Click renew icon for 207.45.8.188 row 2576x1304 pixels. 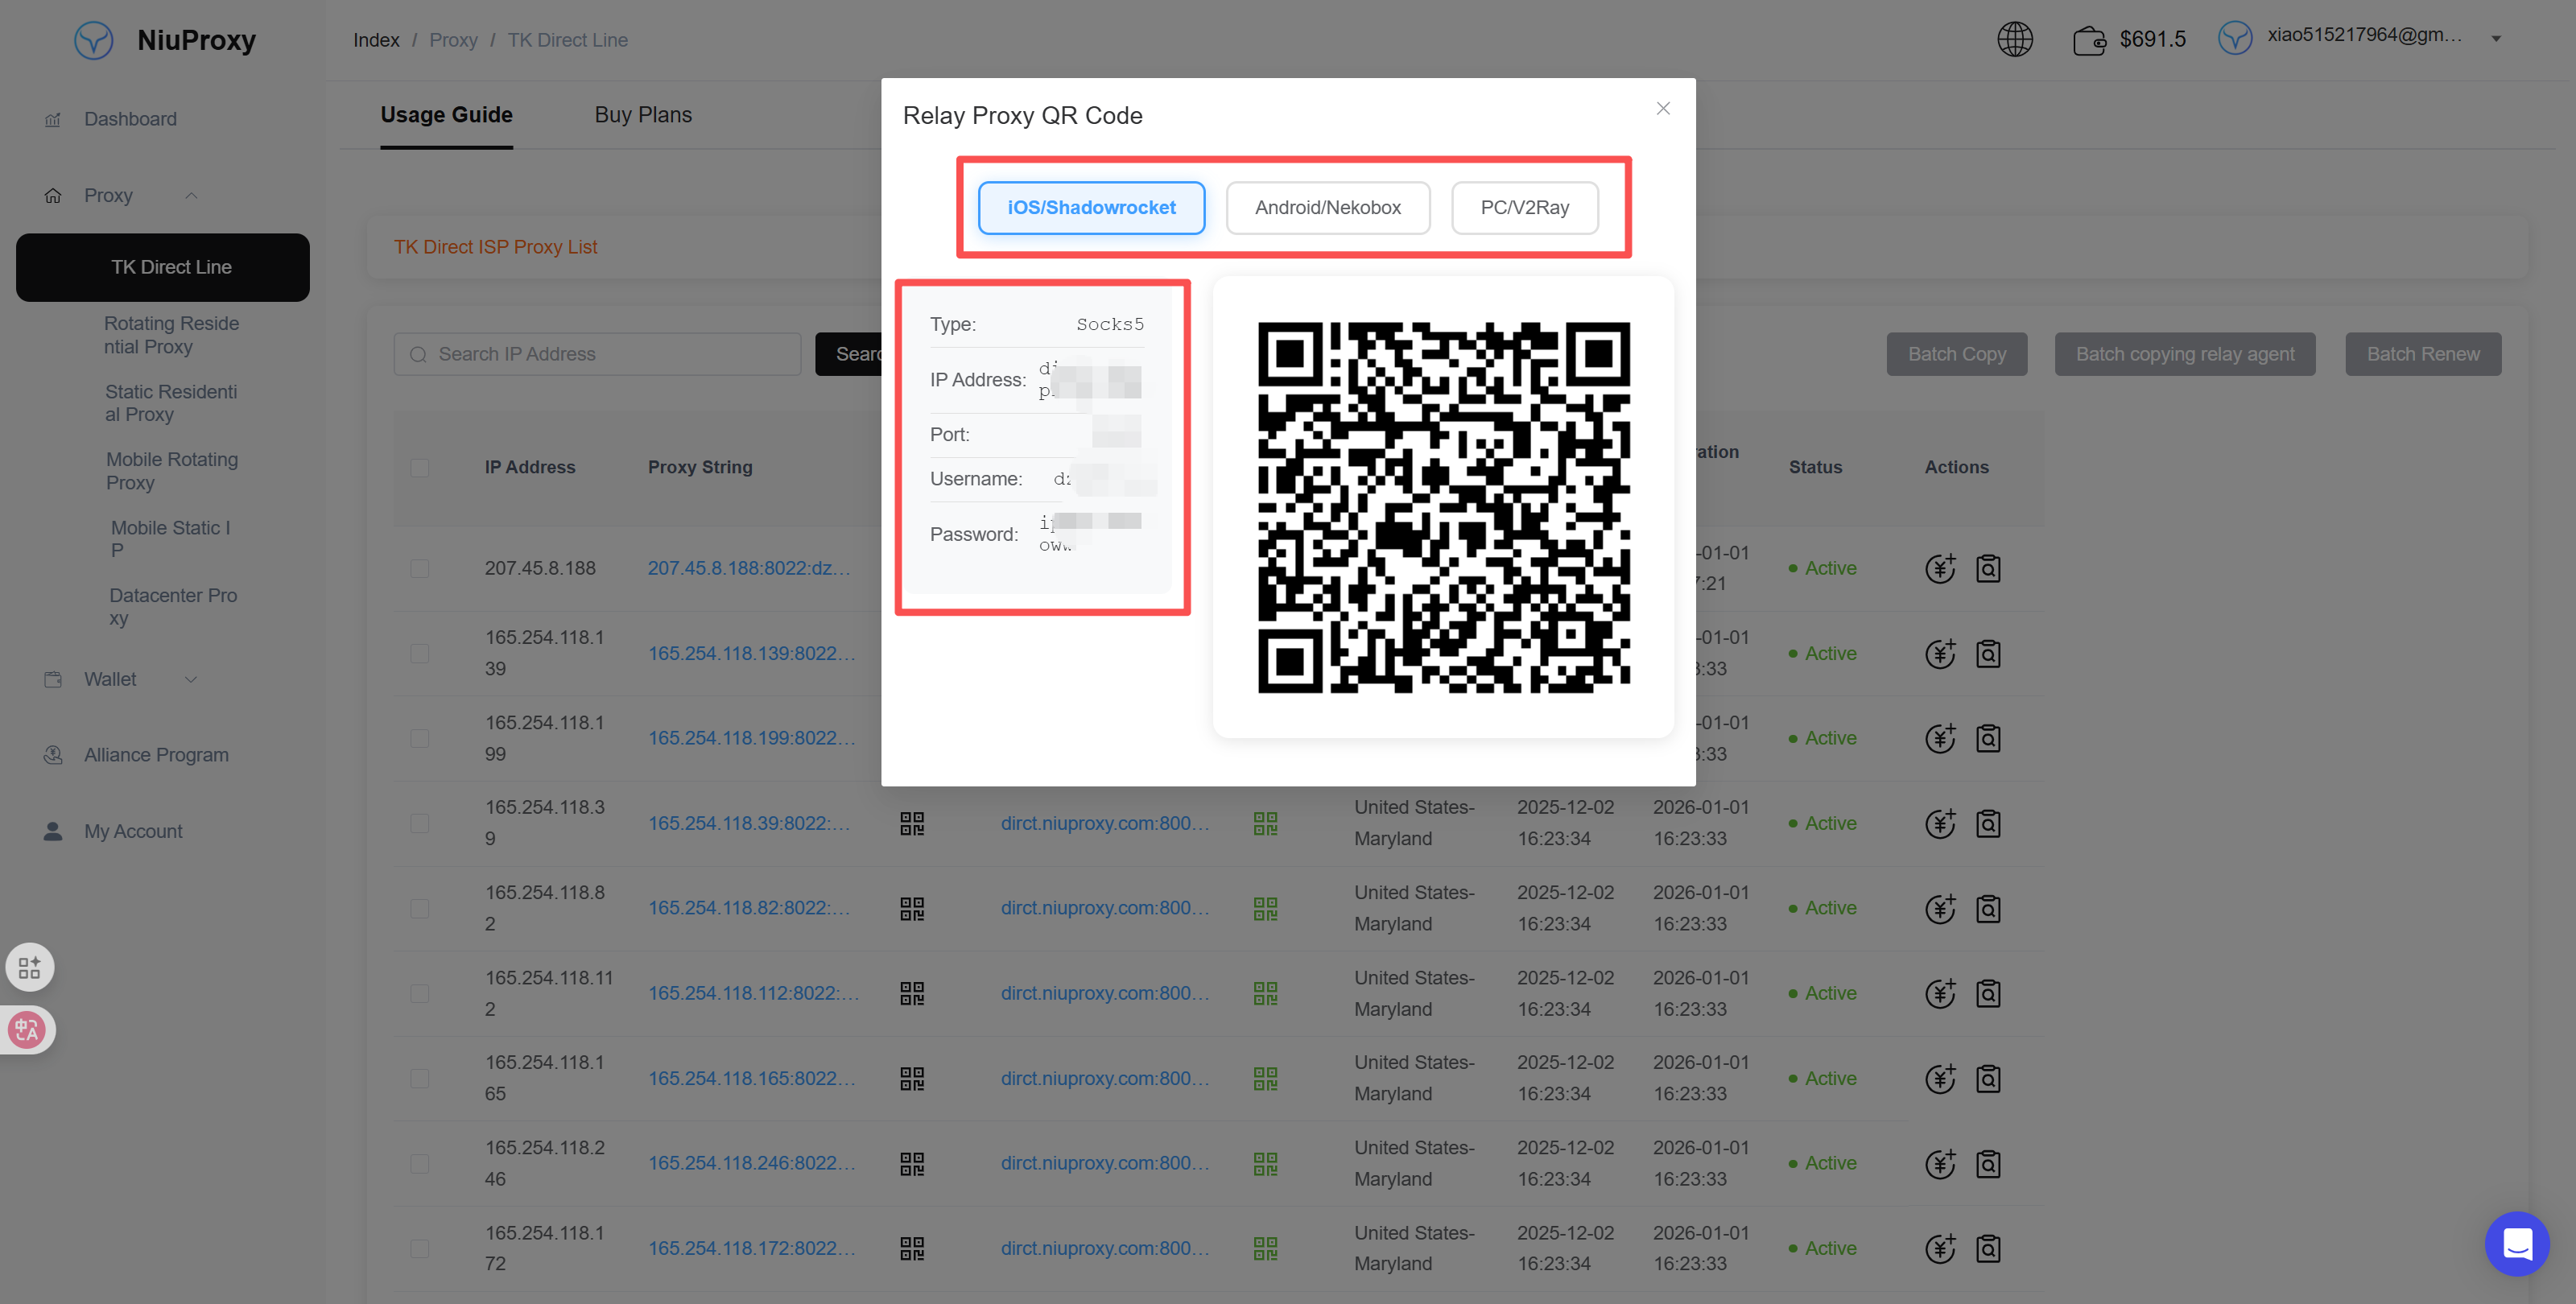tap(1940, 568)
